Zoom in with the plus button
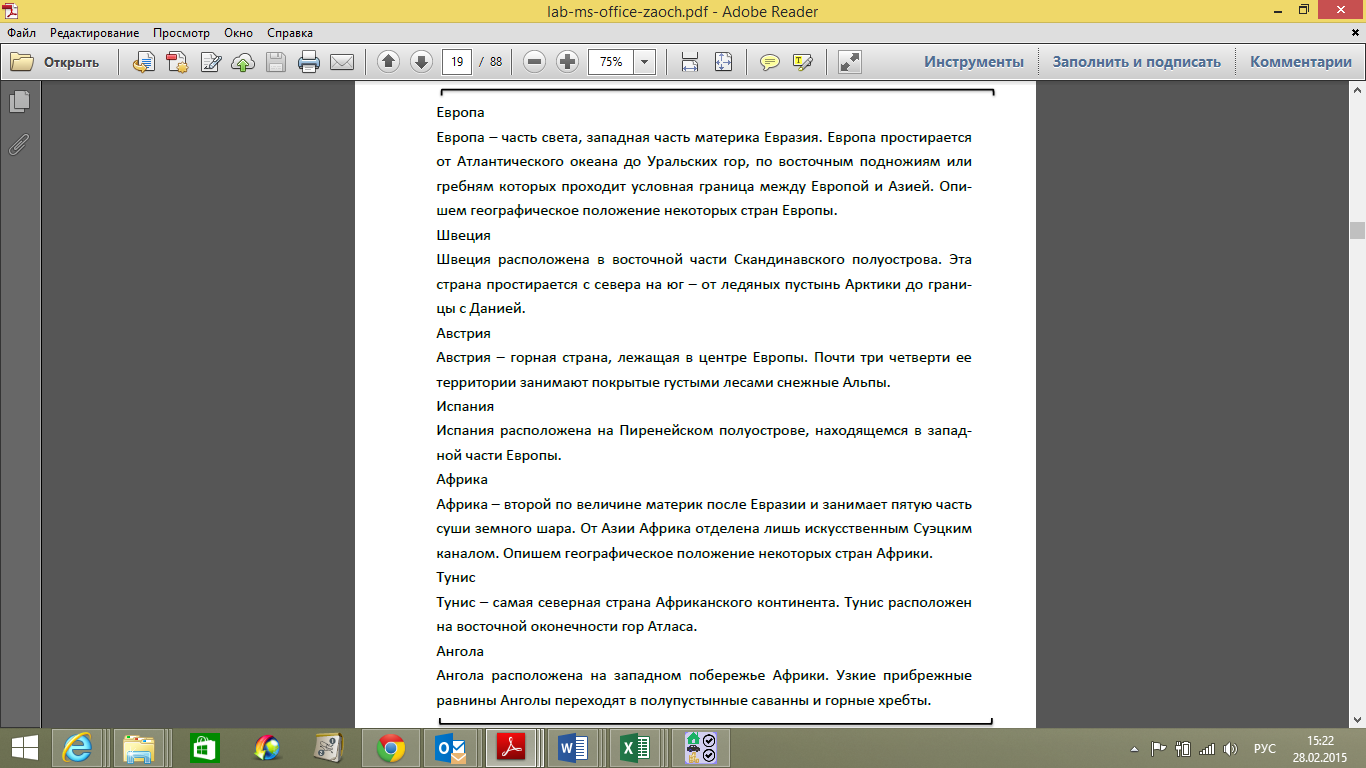Image resolution: width=1366 pixels, height=768 pixels. click(x=567, y=62)
